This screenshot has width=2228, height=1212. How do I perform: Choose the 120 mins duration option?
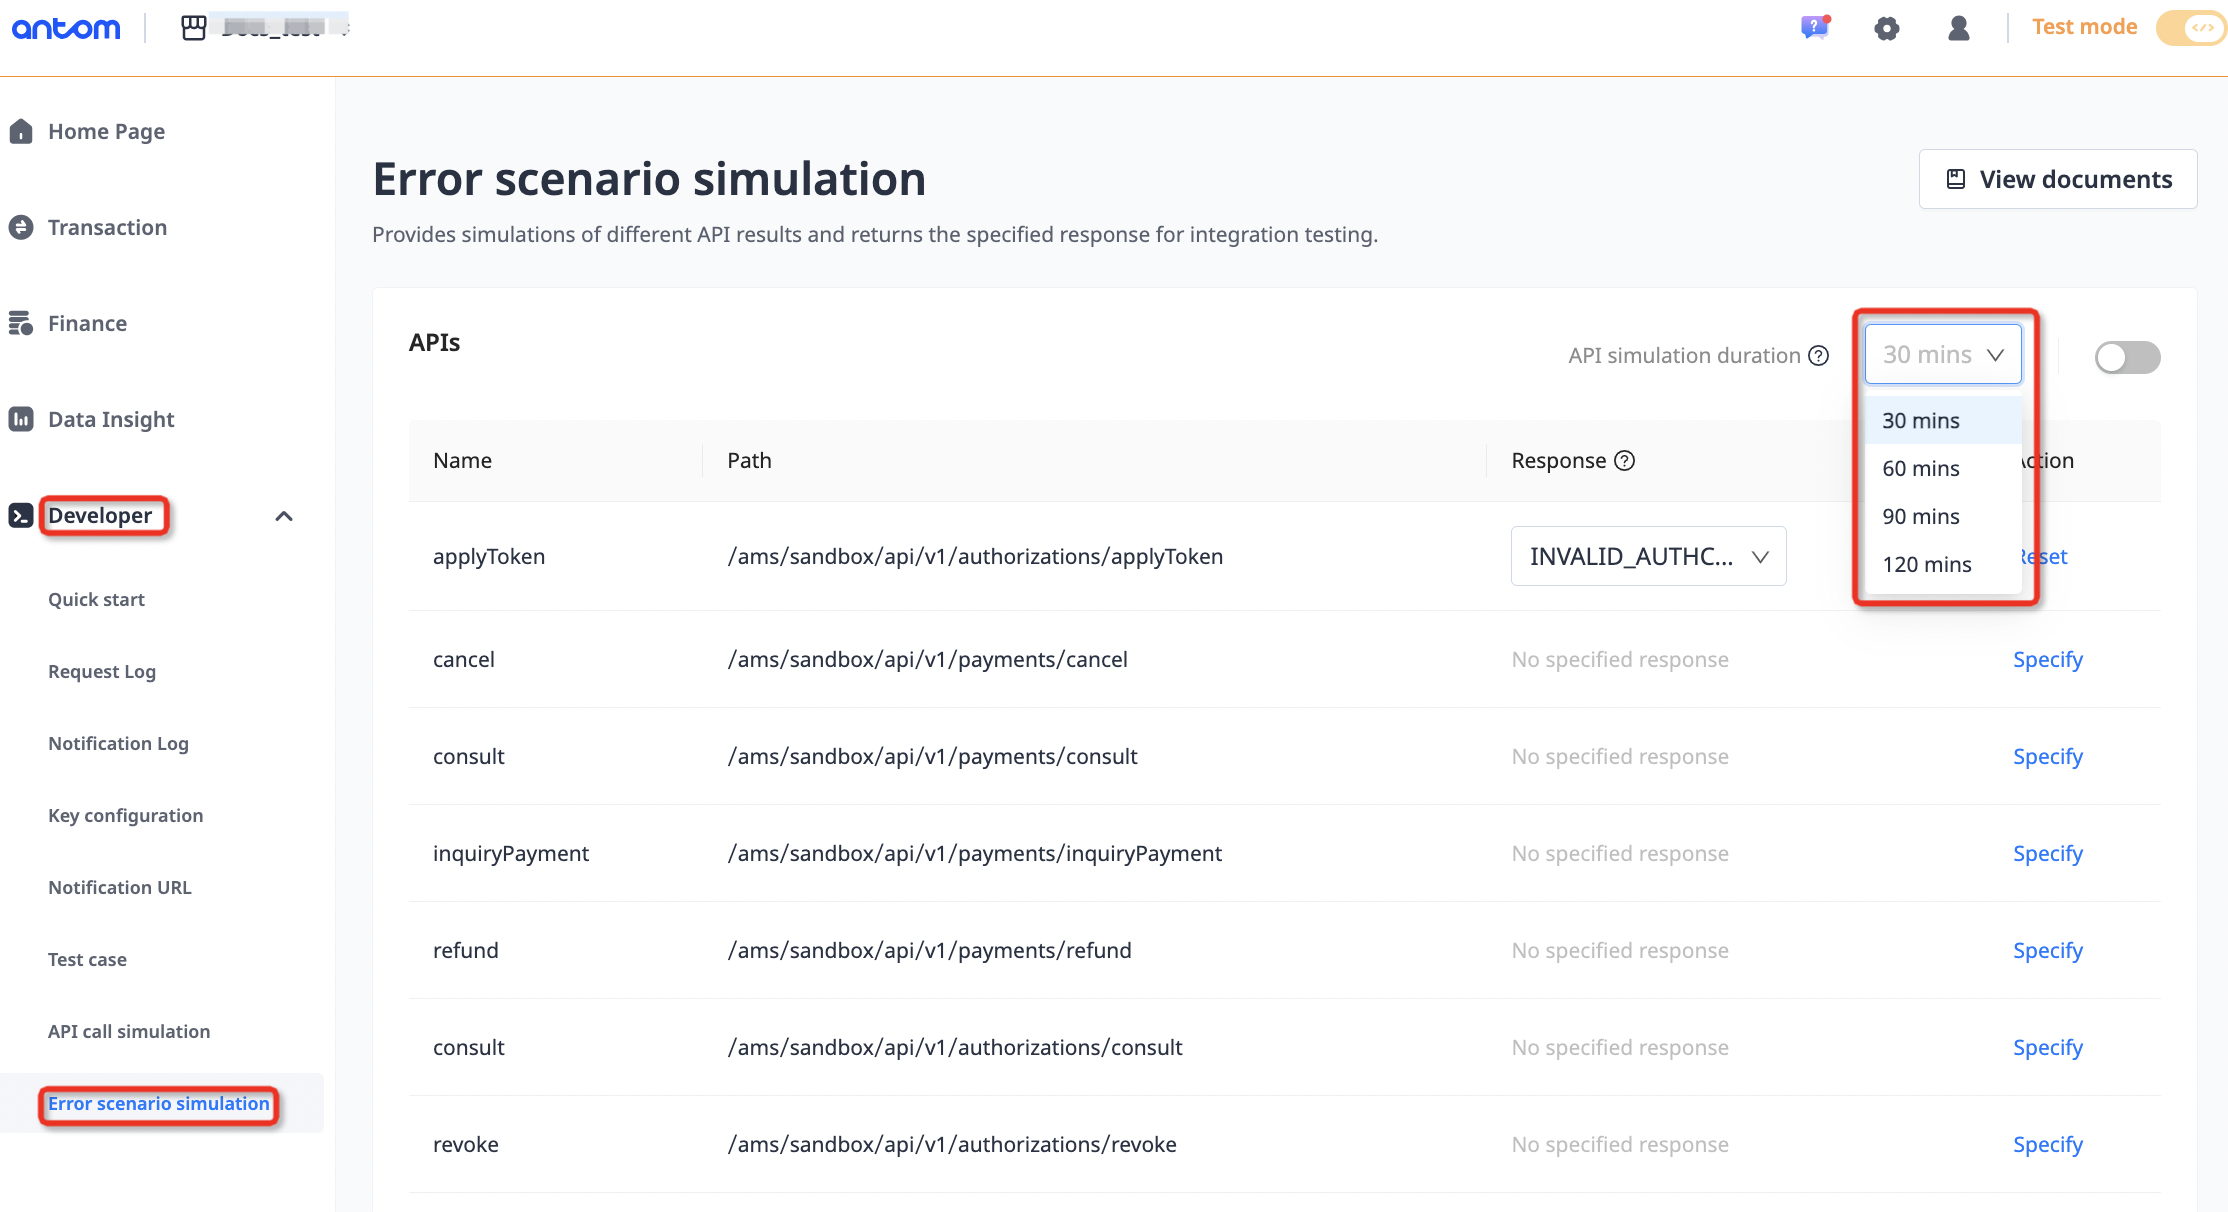(x=1926, y=564)
